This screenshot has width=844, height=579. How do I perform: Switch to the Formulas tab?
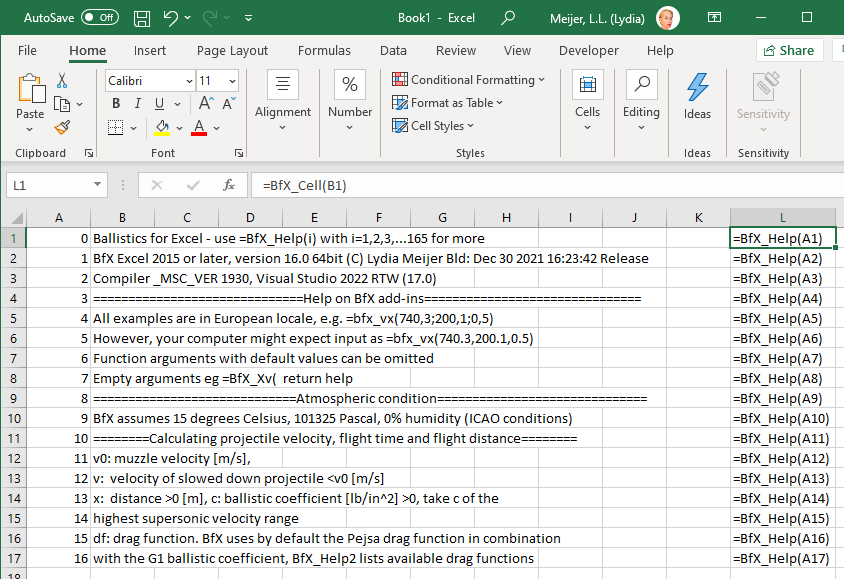coord(324,51)
